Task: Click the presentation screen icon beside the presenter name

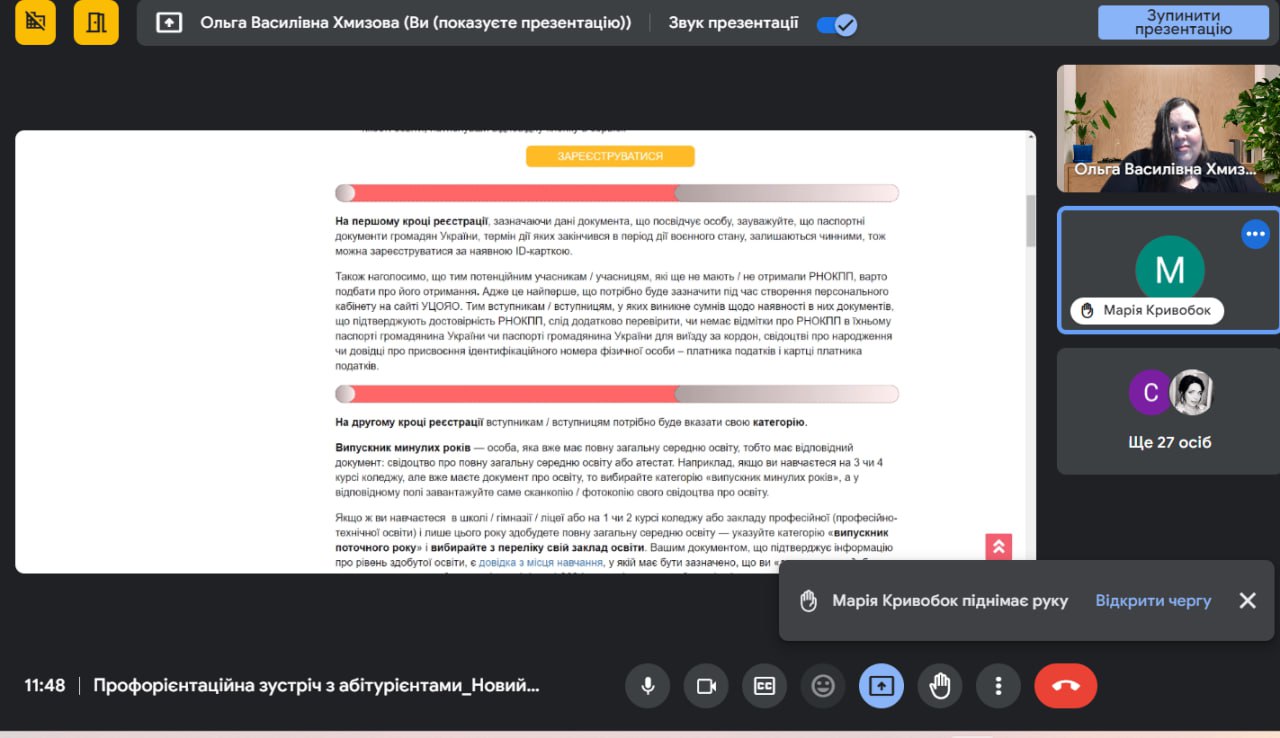Action: (169, 23)
